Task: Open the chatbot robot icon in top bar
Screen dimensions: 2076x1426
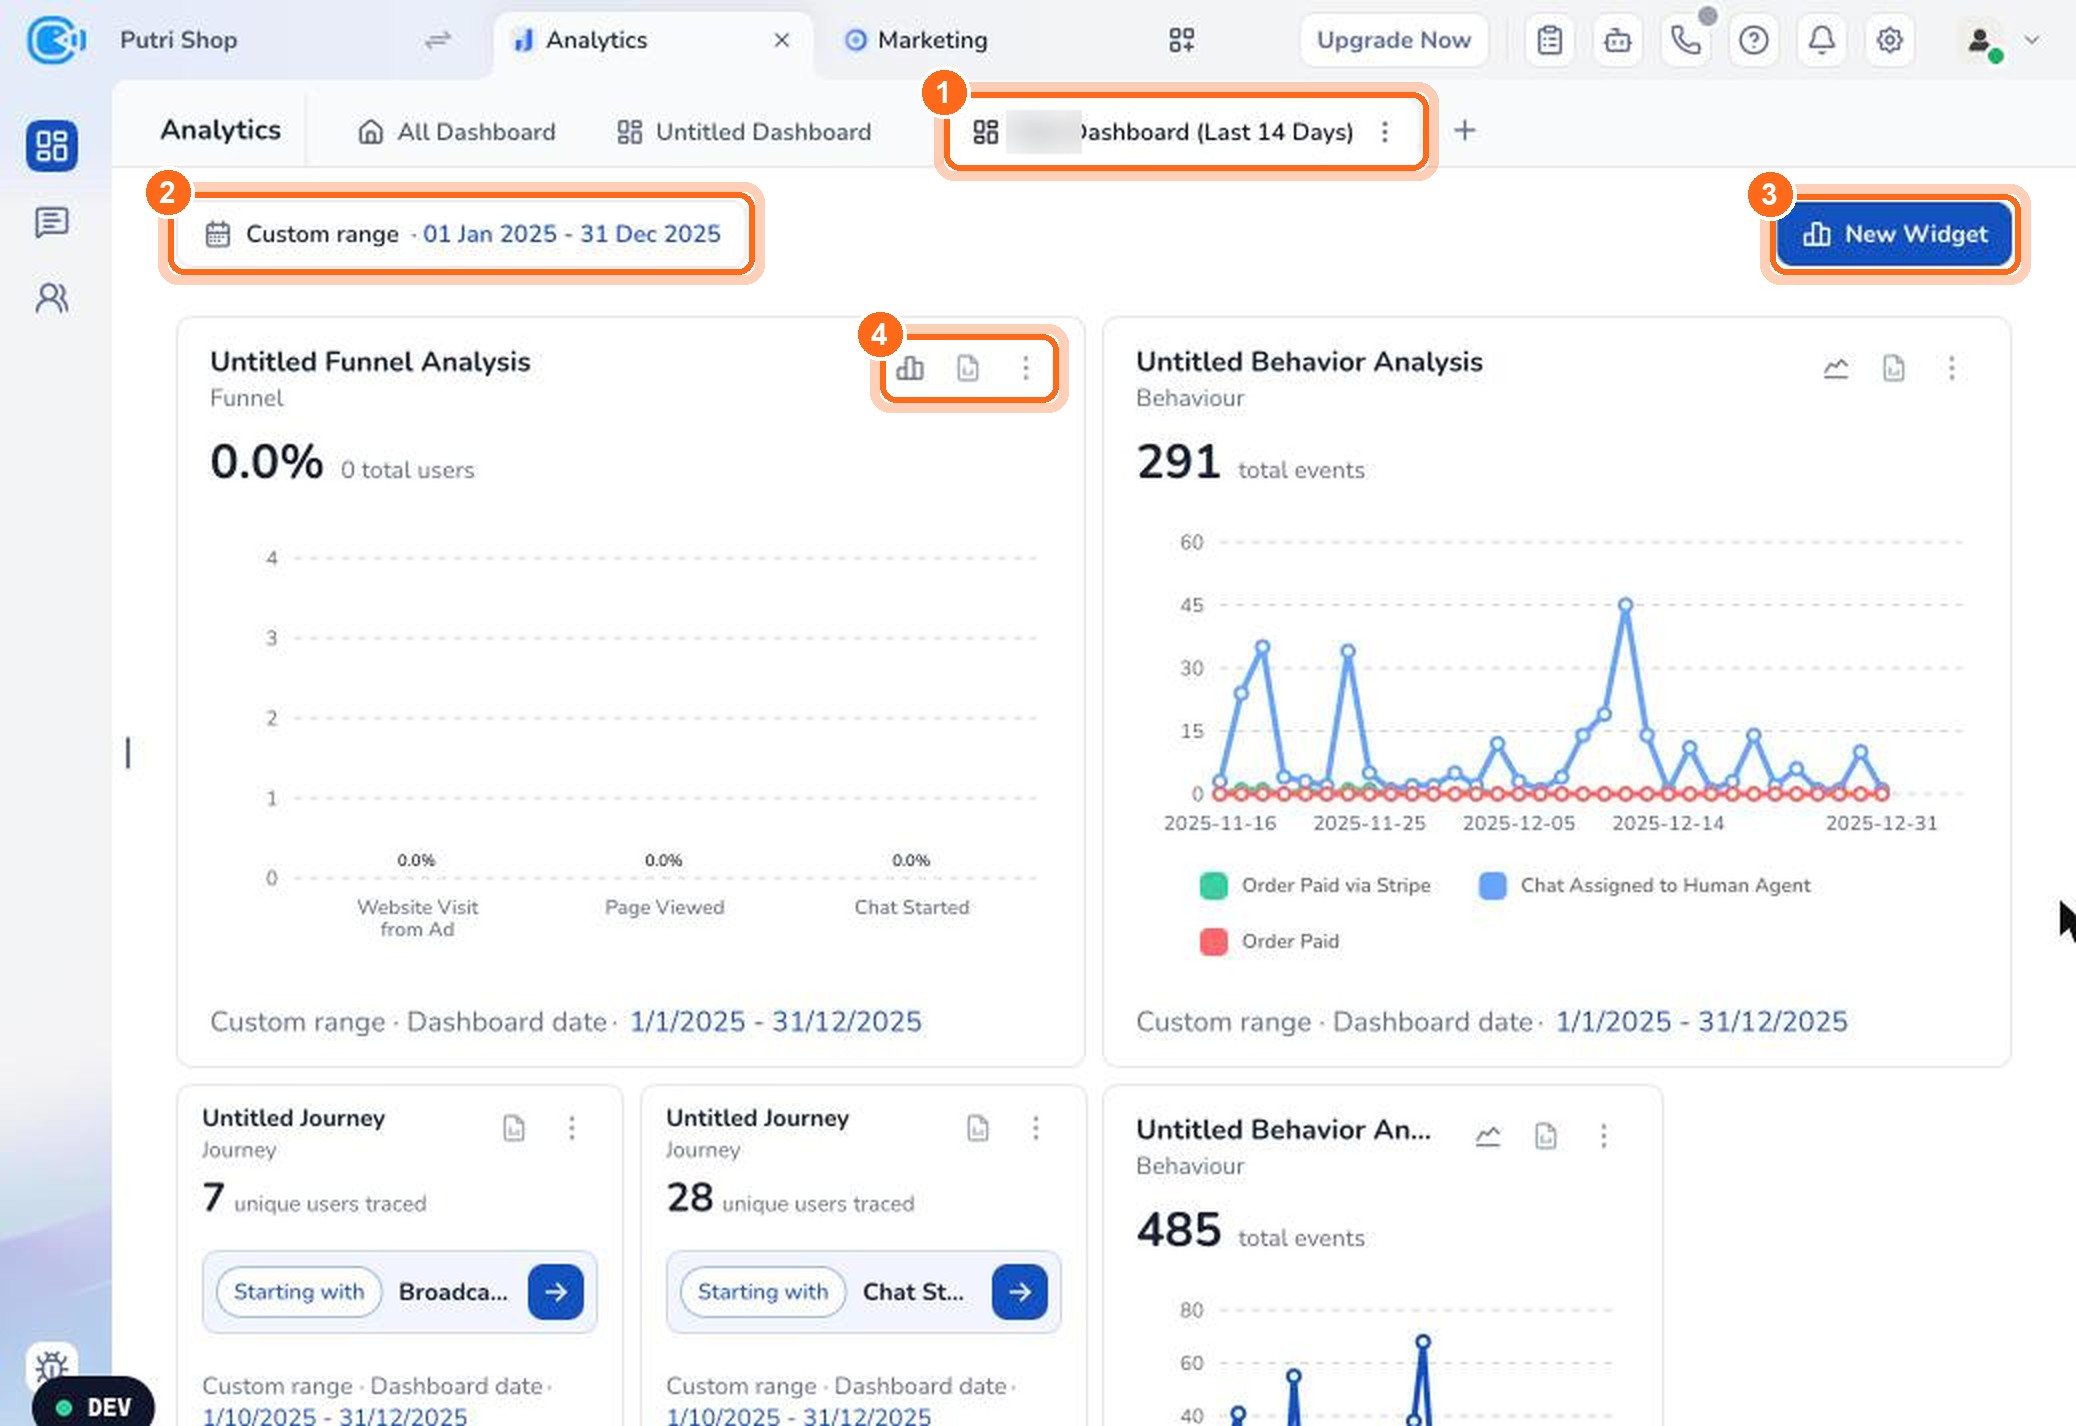Action: pos(1618,40)
